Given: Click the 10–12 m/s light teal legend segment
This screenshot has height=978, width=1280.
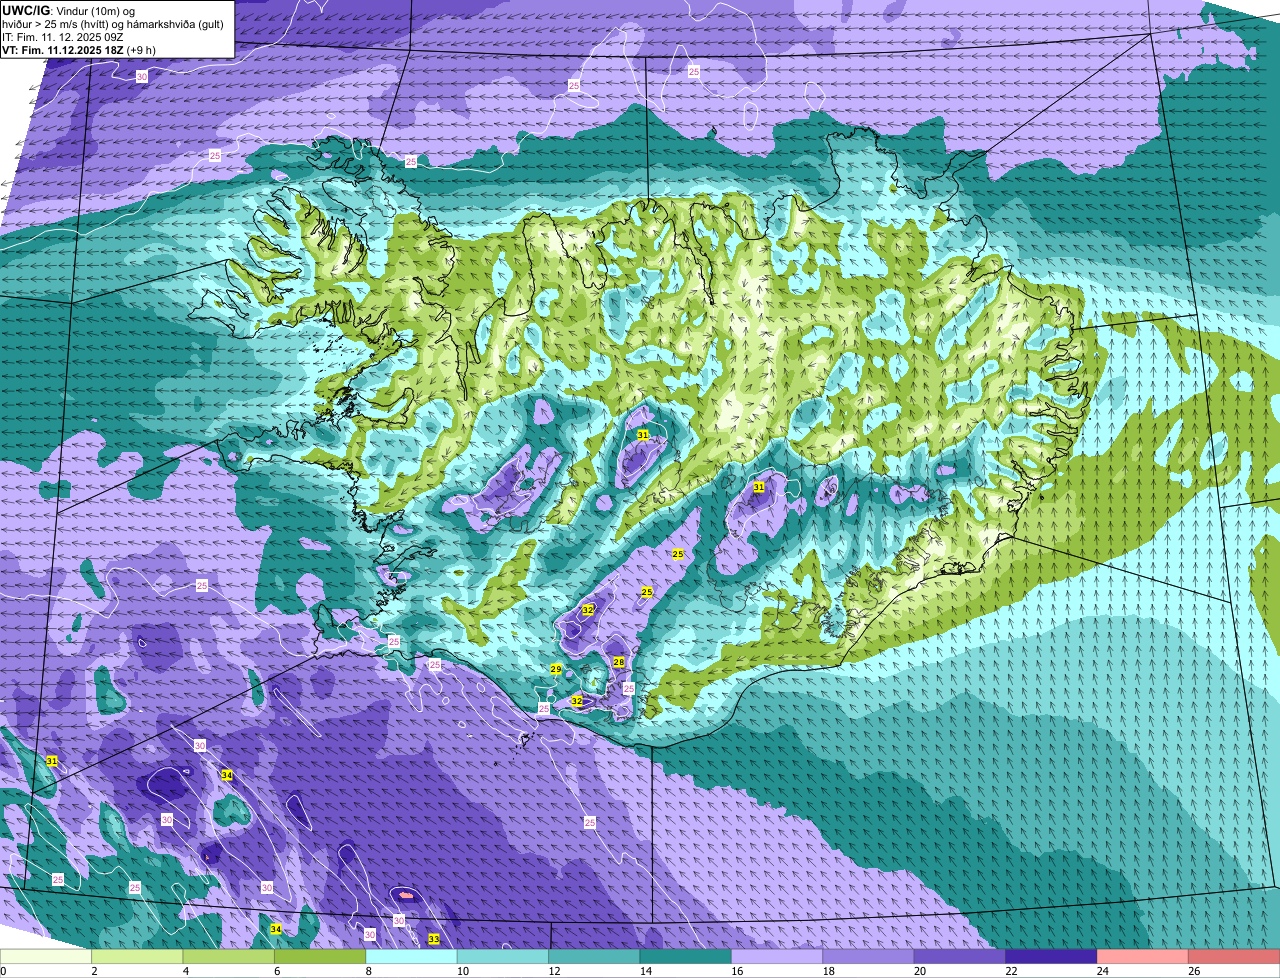Looking at the screenshot, I should 503,957.
